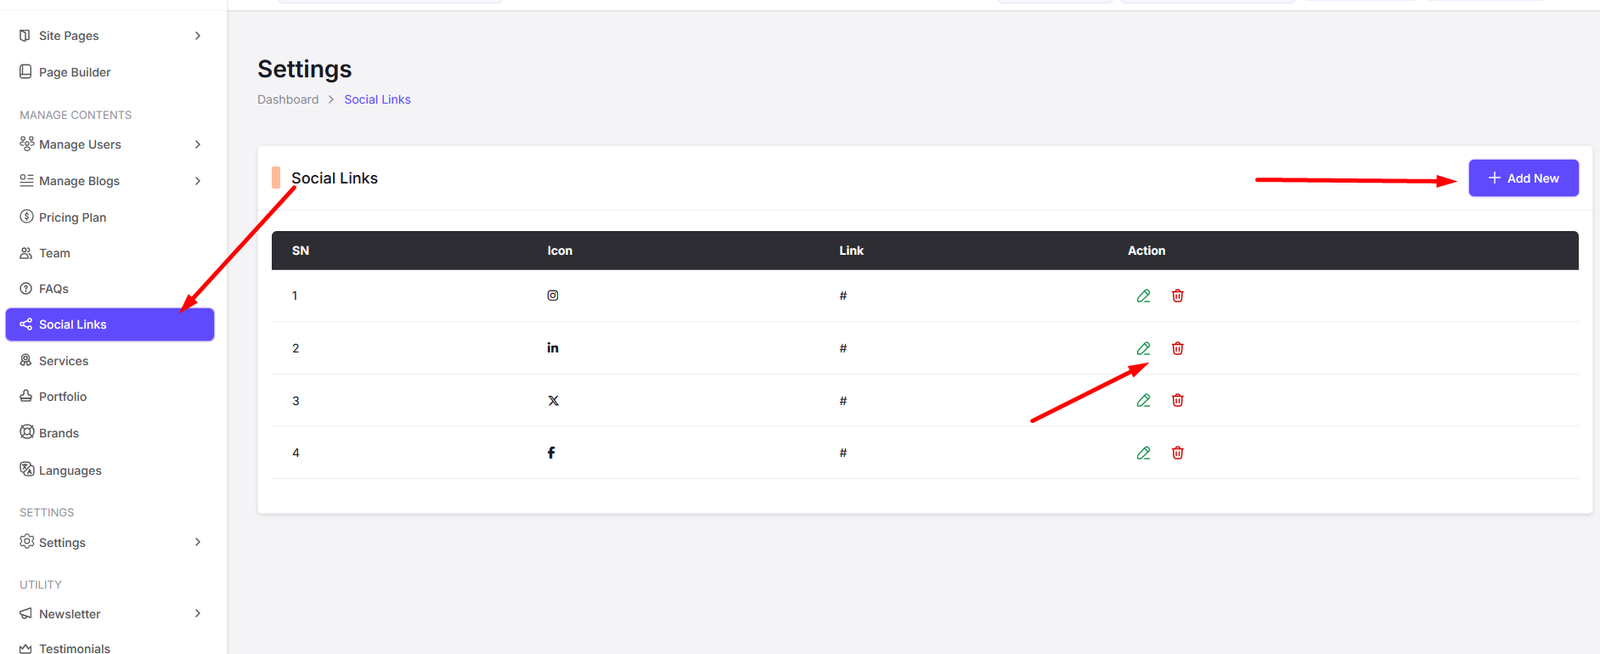Edit the Facebook social link

1143,453
